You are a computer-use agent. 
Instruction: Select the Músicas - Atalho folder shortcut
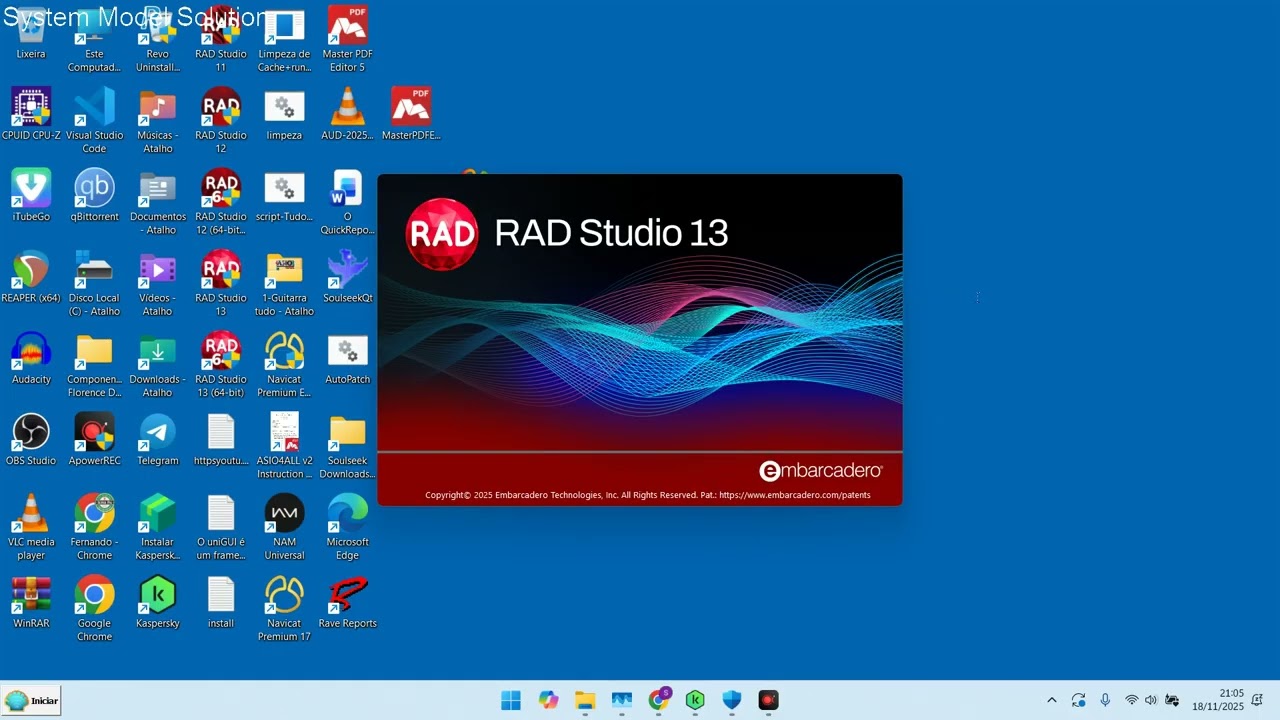point(157,121)
